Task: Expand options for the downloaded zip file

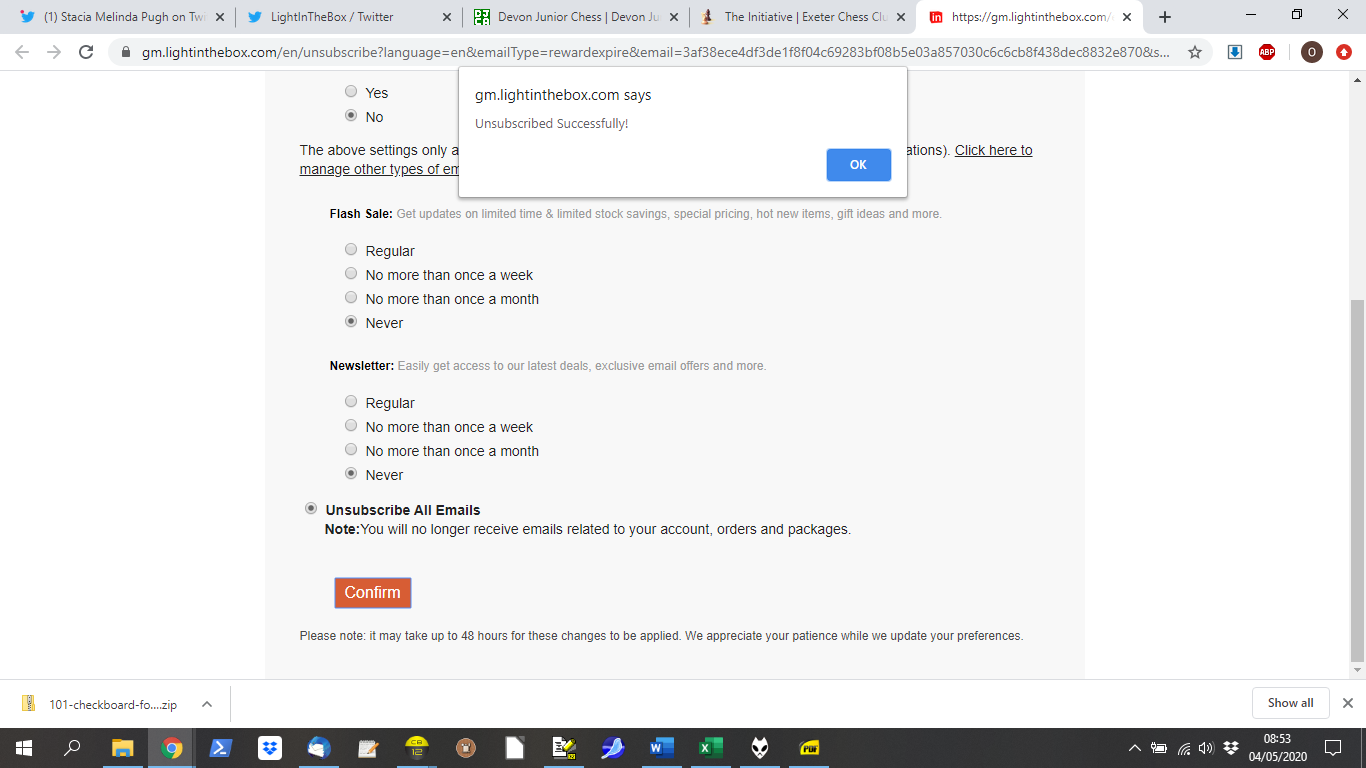Action: click(207, 704)
